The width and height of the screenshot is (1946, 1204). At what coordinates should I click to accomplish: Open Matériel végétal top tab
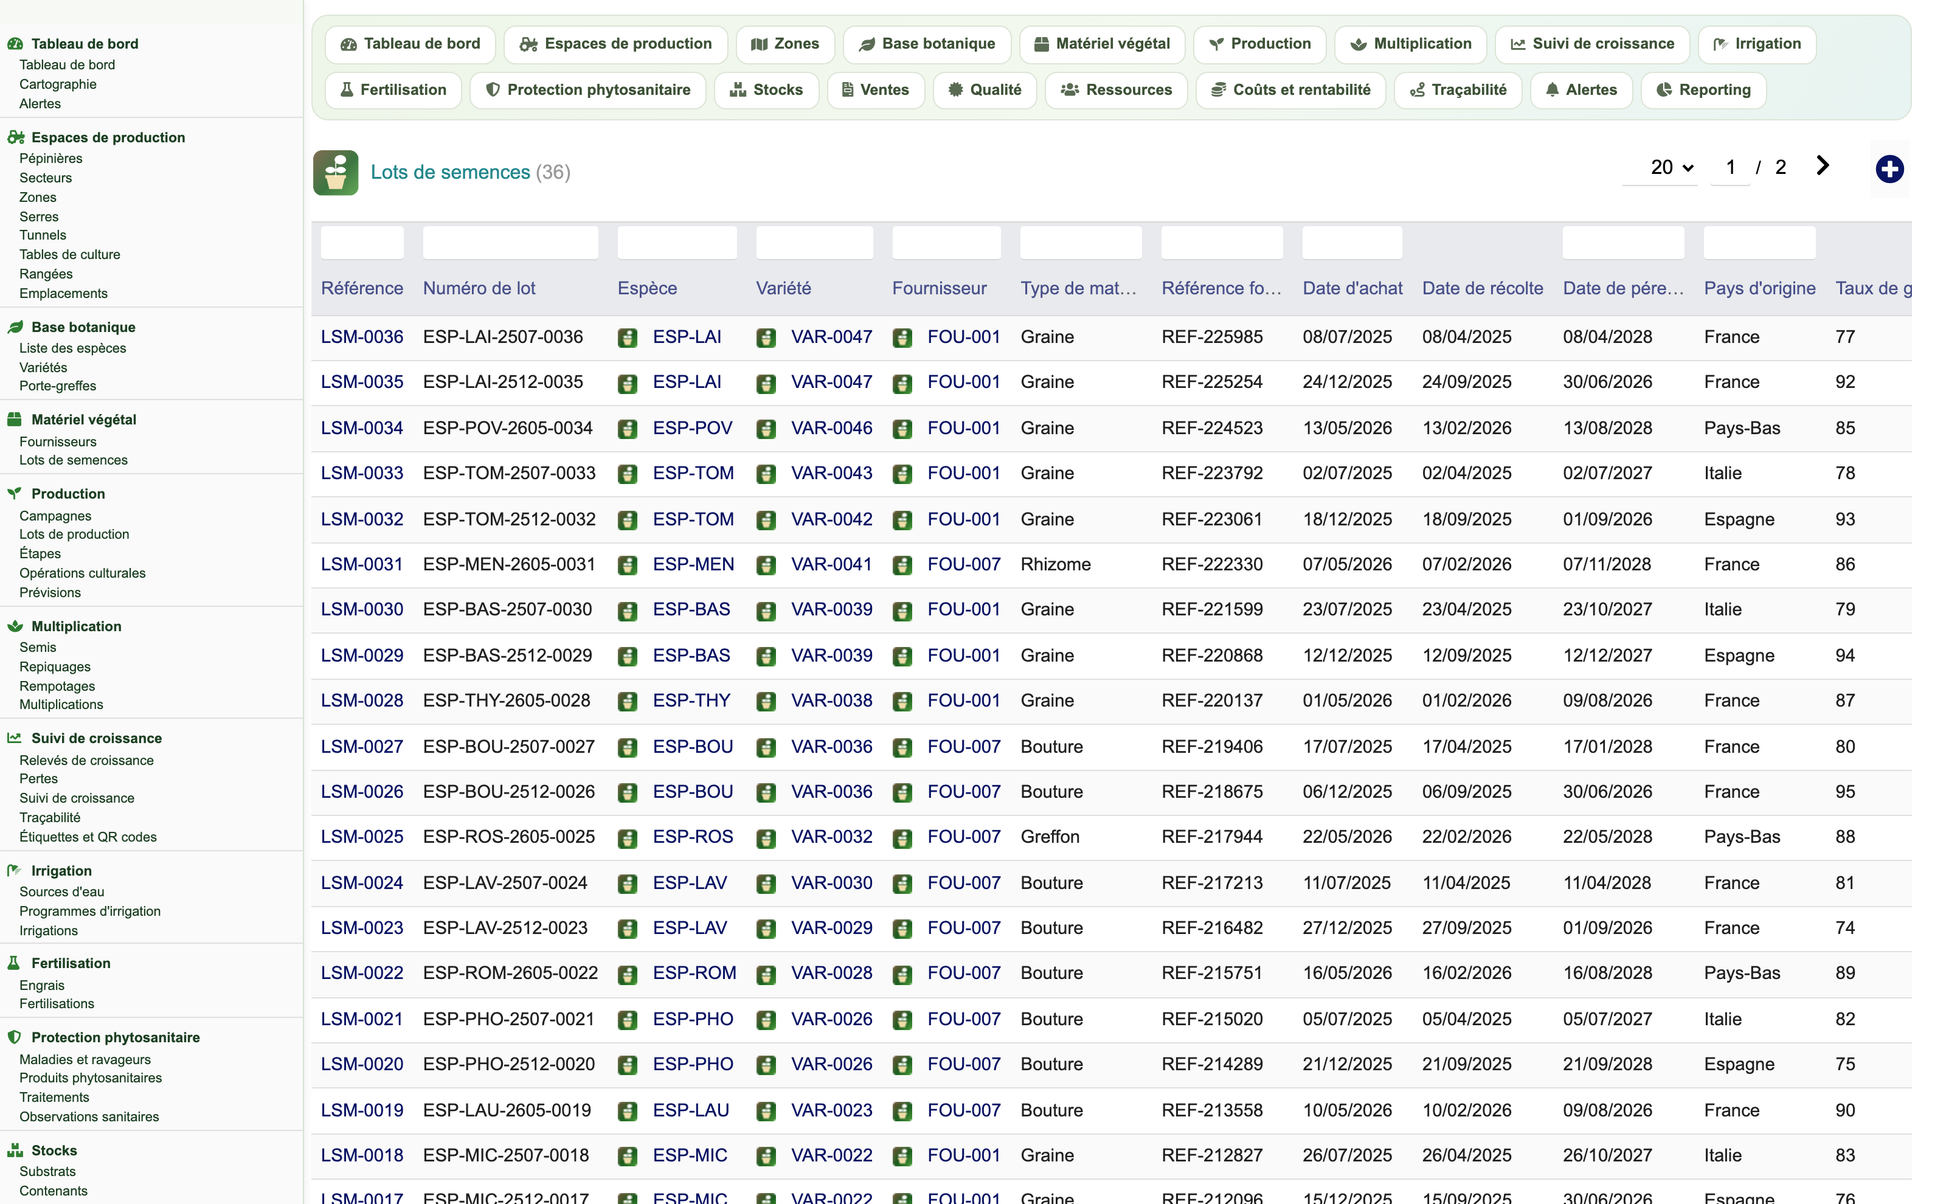coord(1102,44)
